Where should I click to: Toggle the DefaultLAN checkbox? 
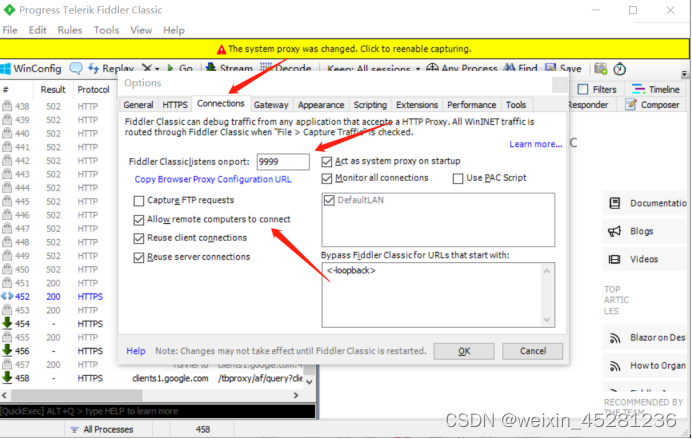(x=329, y=200)
